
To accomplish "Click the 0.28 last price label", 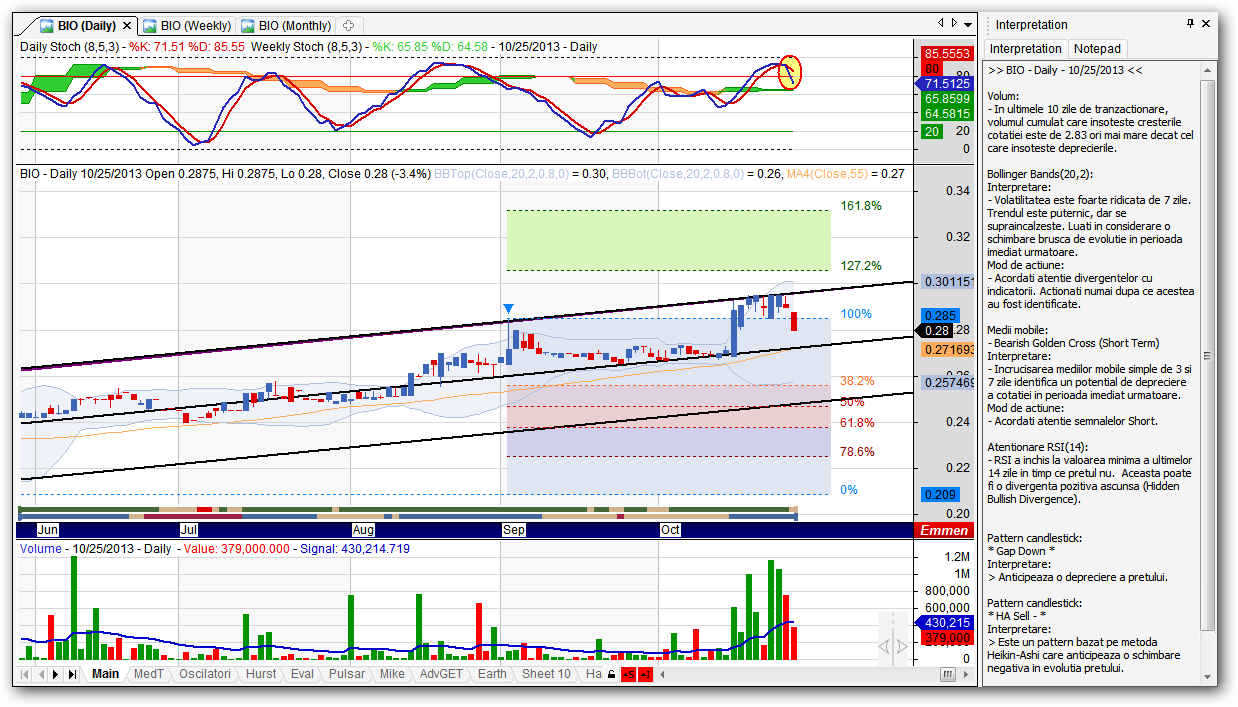I will click(935, 330).
